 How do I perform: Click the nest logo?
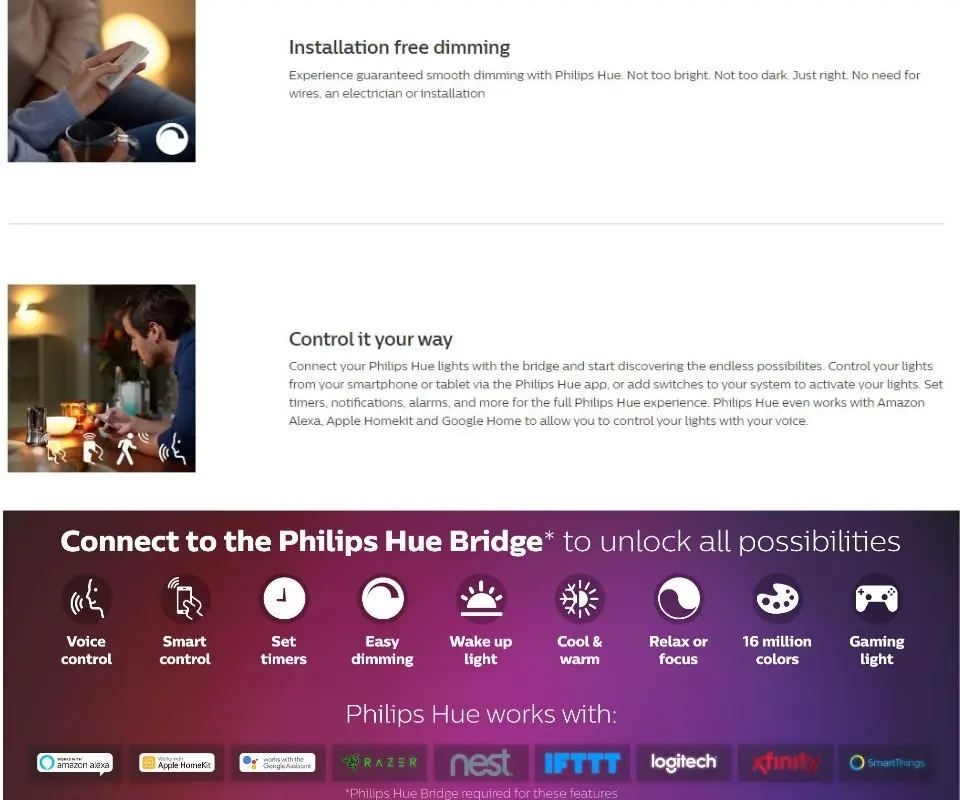(481, 763)
